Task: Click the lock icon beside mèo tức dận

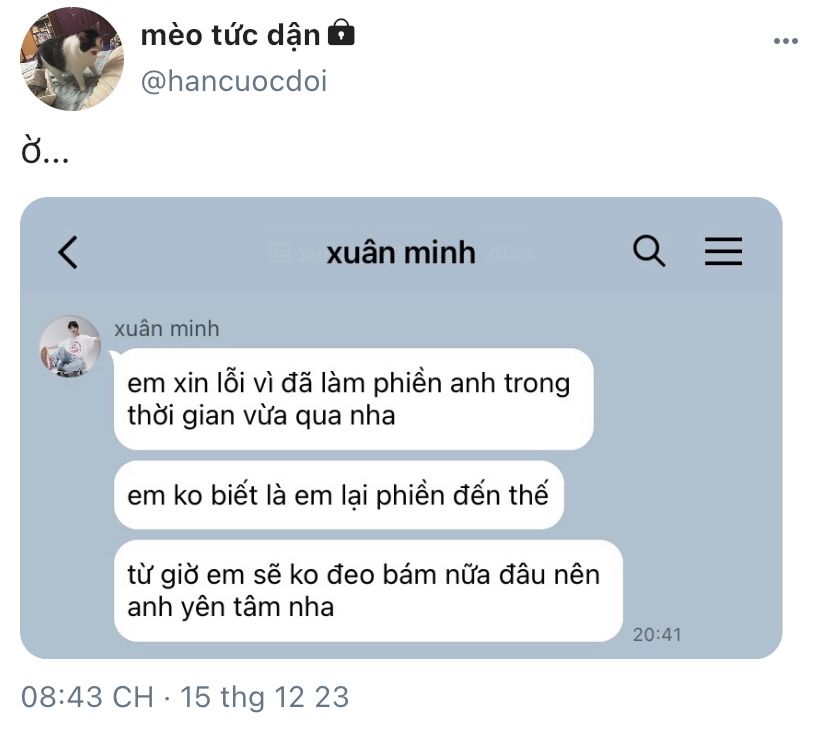Action: tap(341, 33)
